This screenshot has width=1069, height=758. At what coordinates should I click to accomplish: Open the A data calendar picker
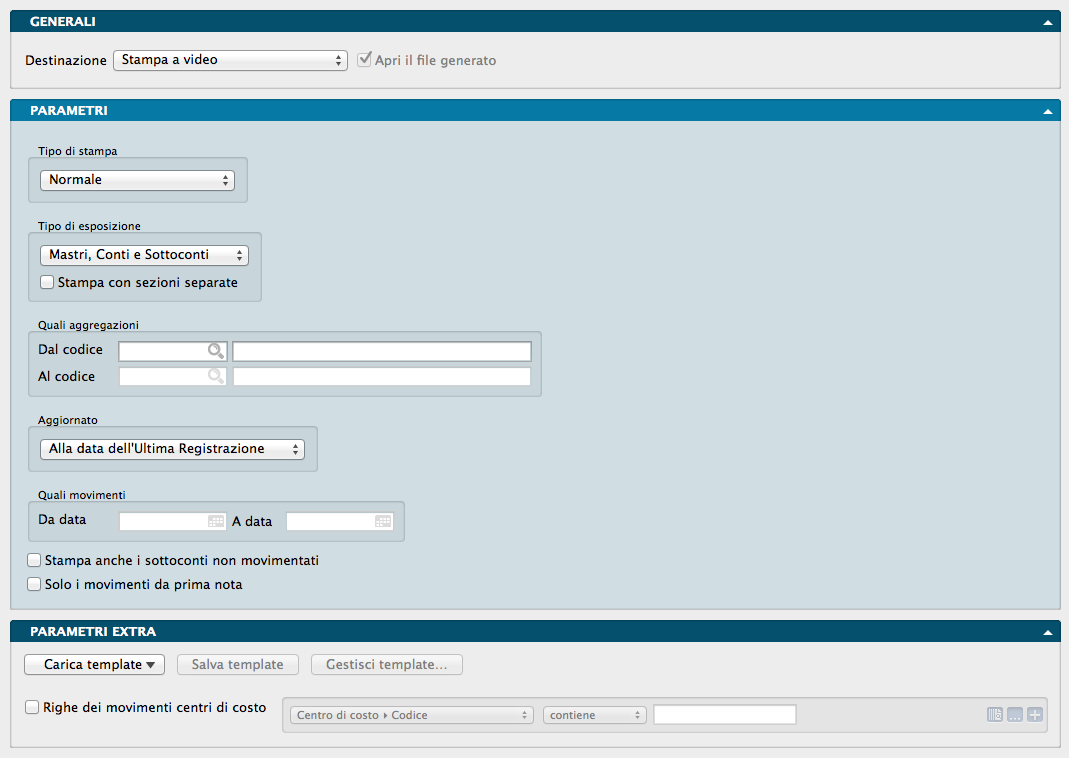click(x=383, y=521)
